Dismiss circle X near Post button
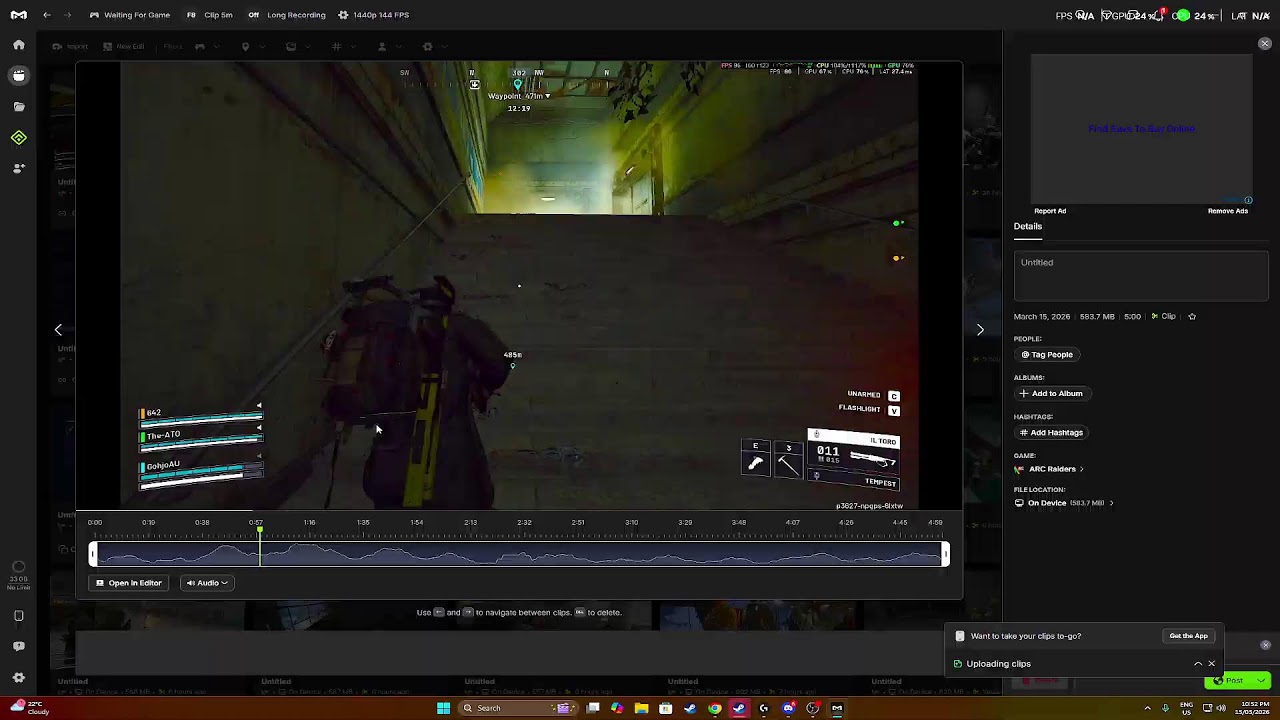 [x=1265, y=645]
